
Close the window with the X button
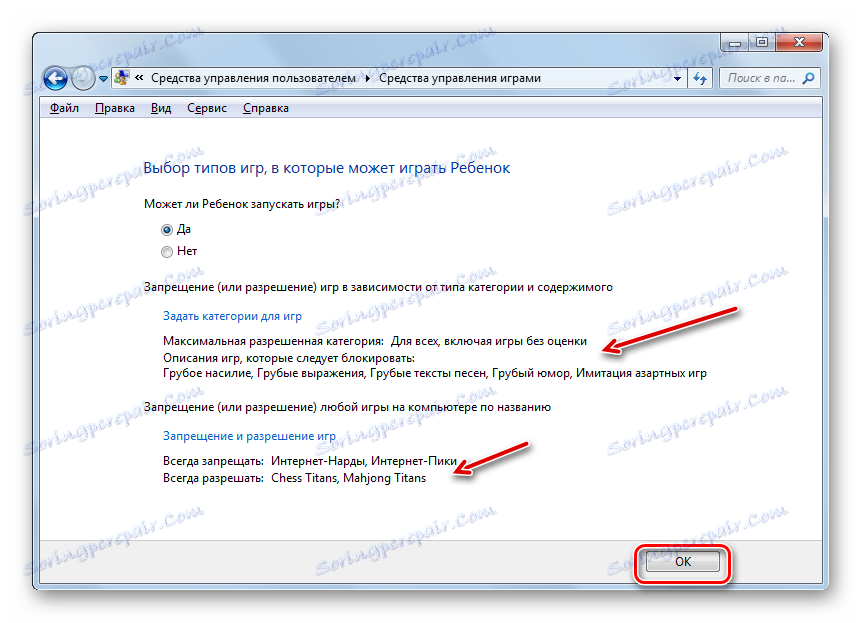coord(799,42)
